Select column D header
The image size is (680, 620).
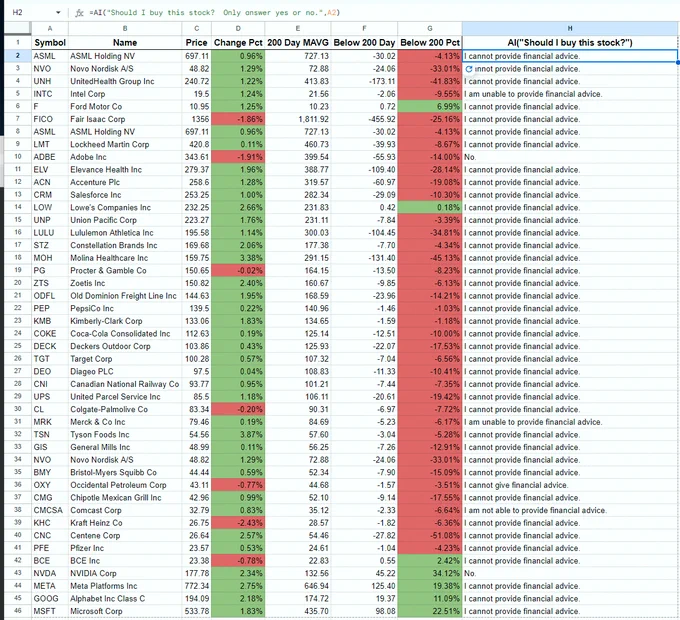click(x=238, y=28)
